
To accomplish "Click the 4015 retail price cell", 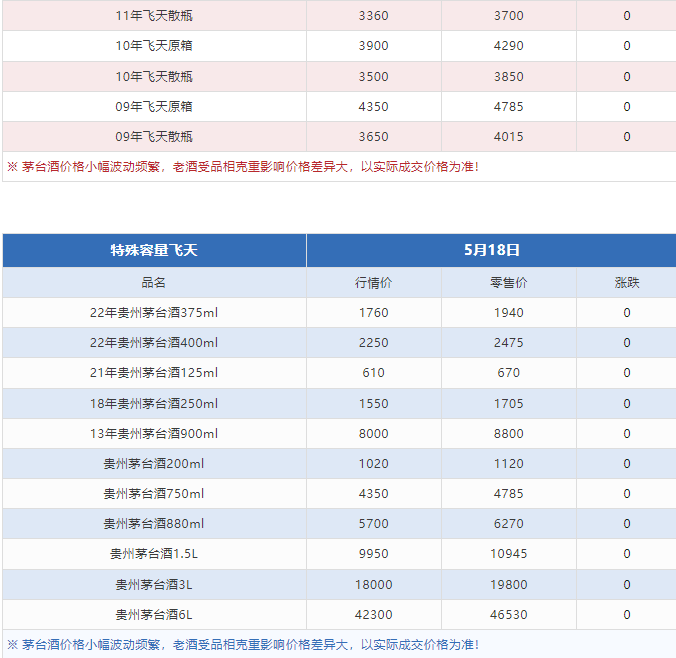I will [508, 137].
